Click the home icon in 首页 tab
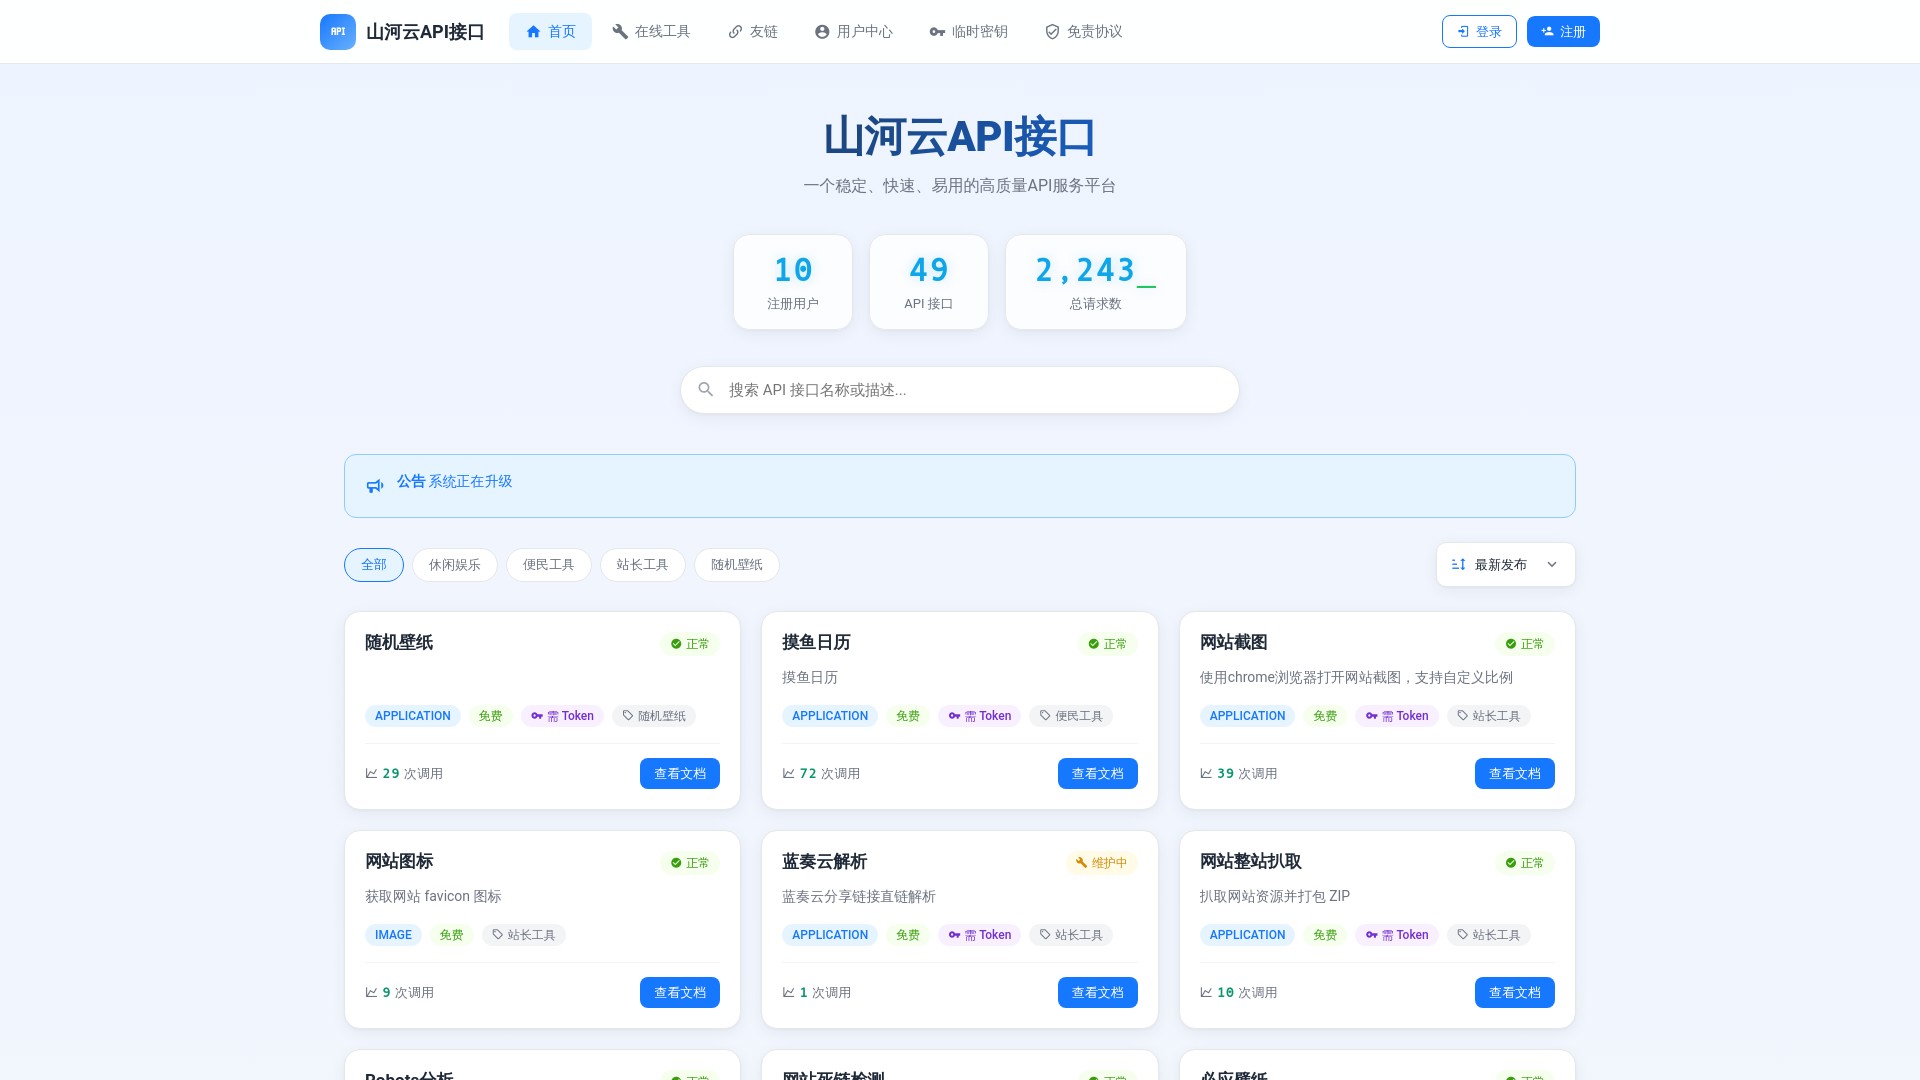Screen dimensions: 1920x1080 coord(533,32)
